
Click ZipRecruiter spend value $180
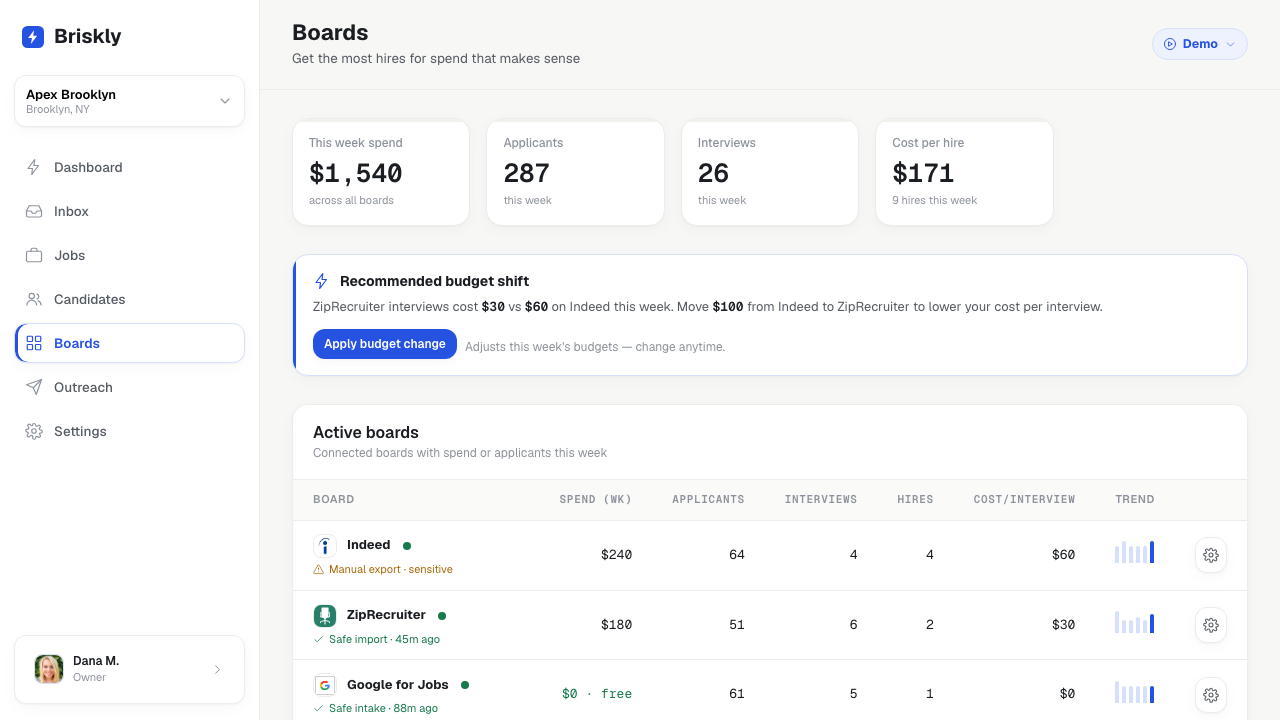point(616,625)
